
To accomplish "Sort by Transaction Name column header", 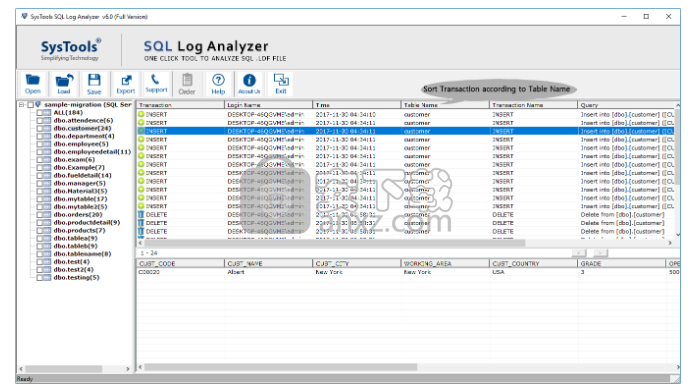I will 533,105.
